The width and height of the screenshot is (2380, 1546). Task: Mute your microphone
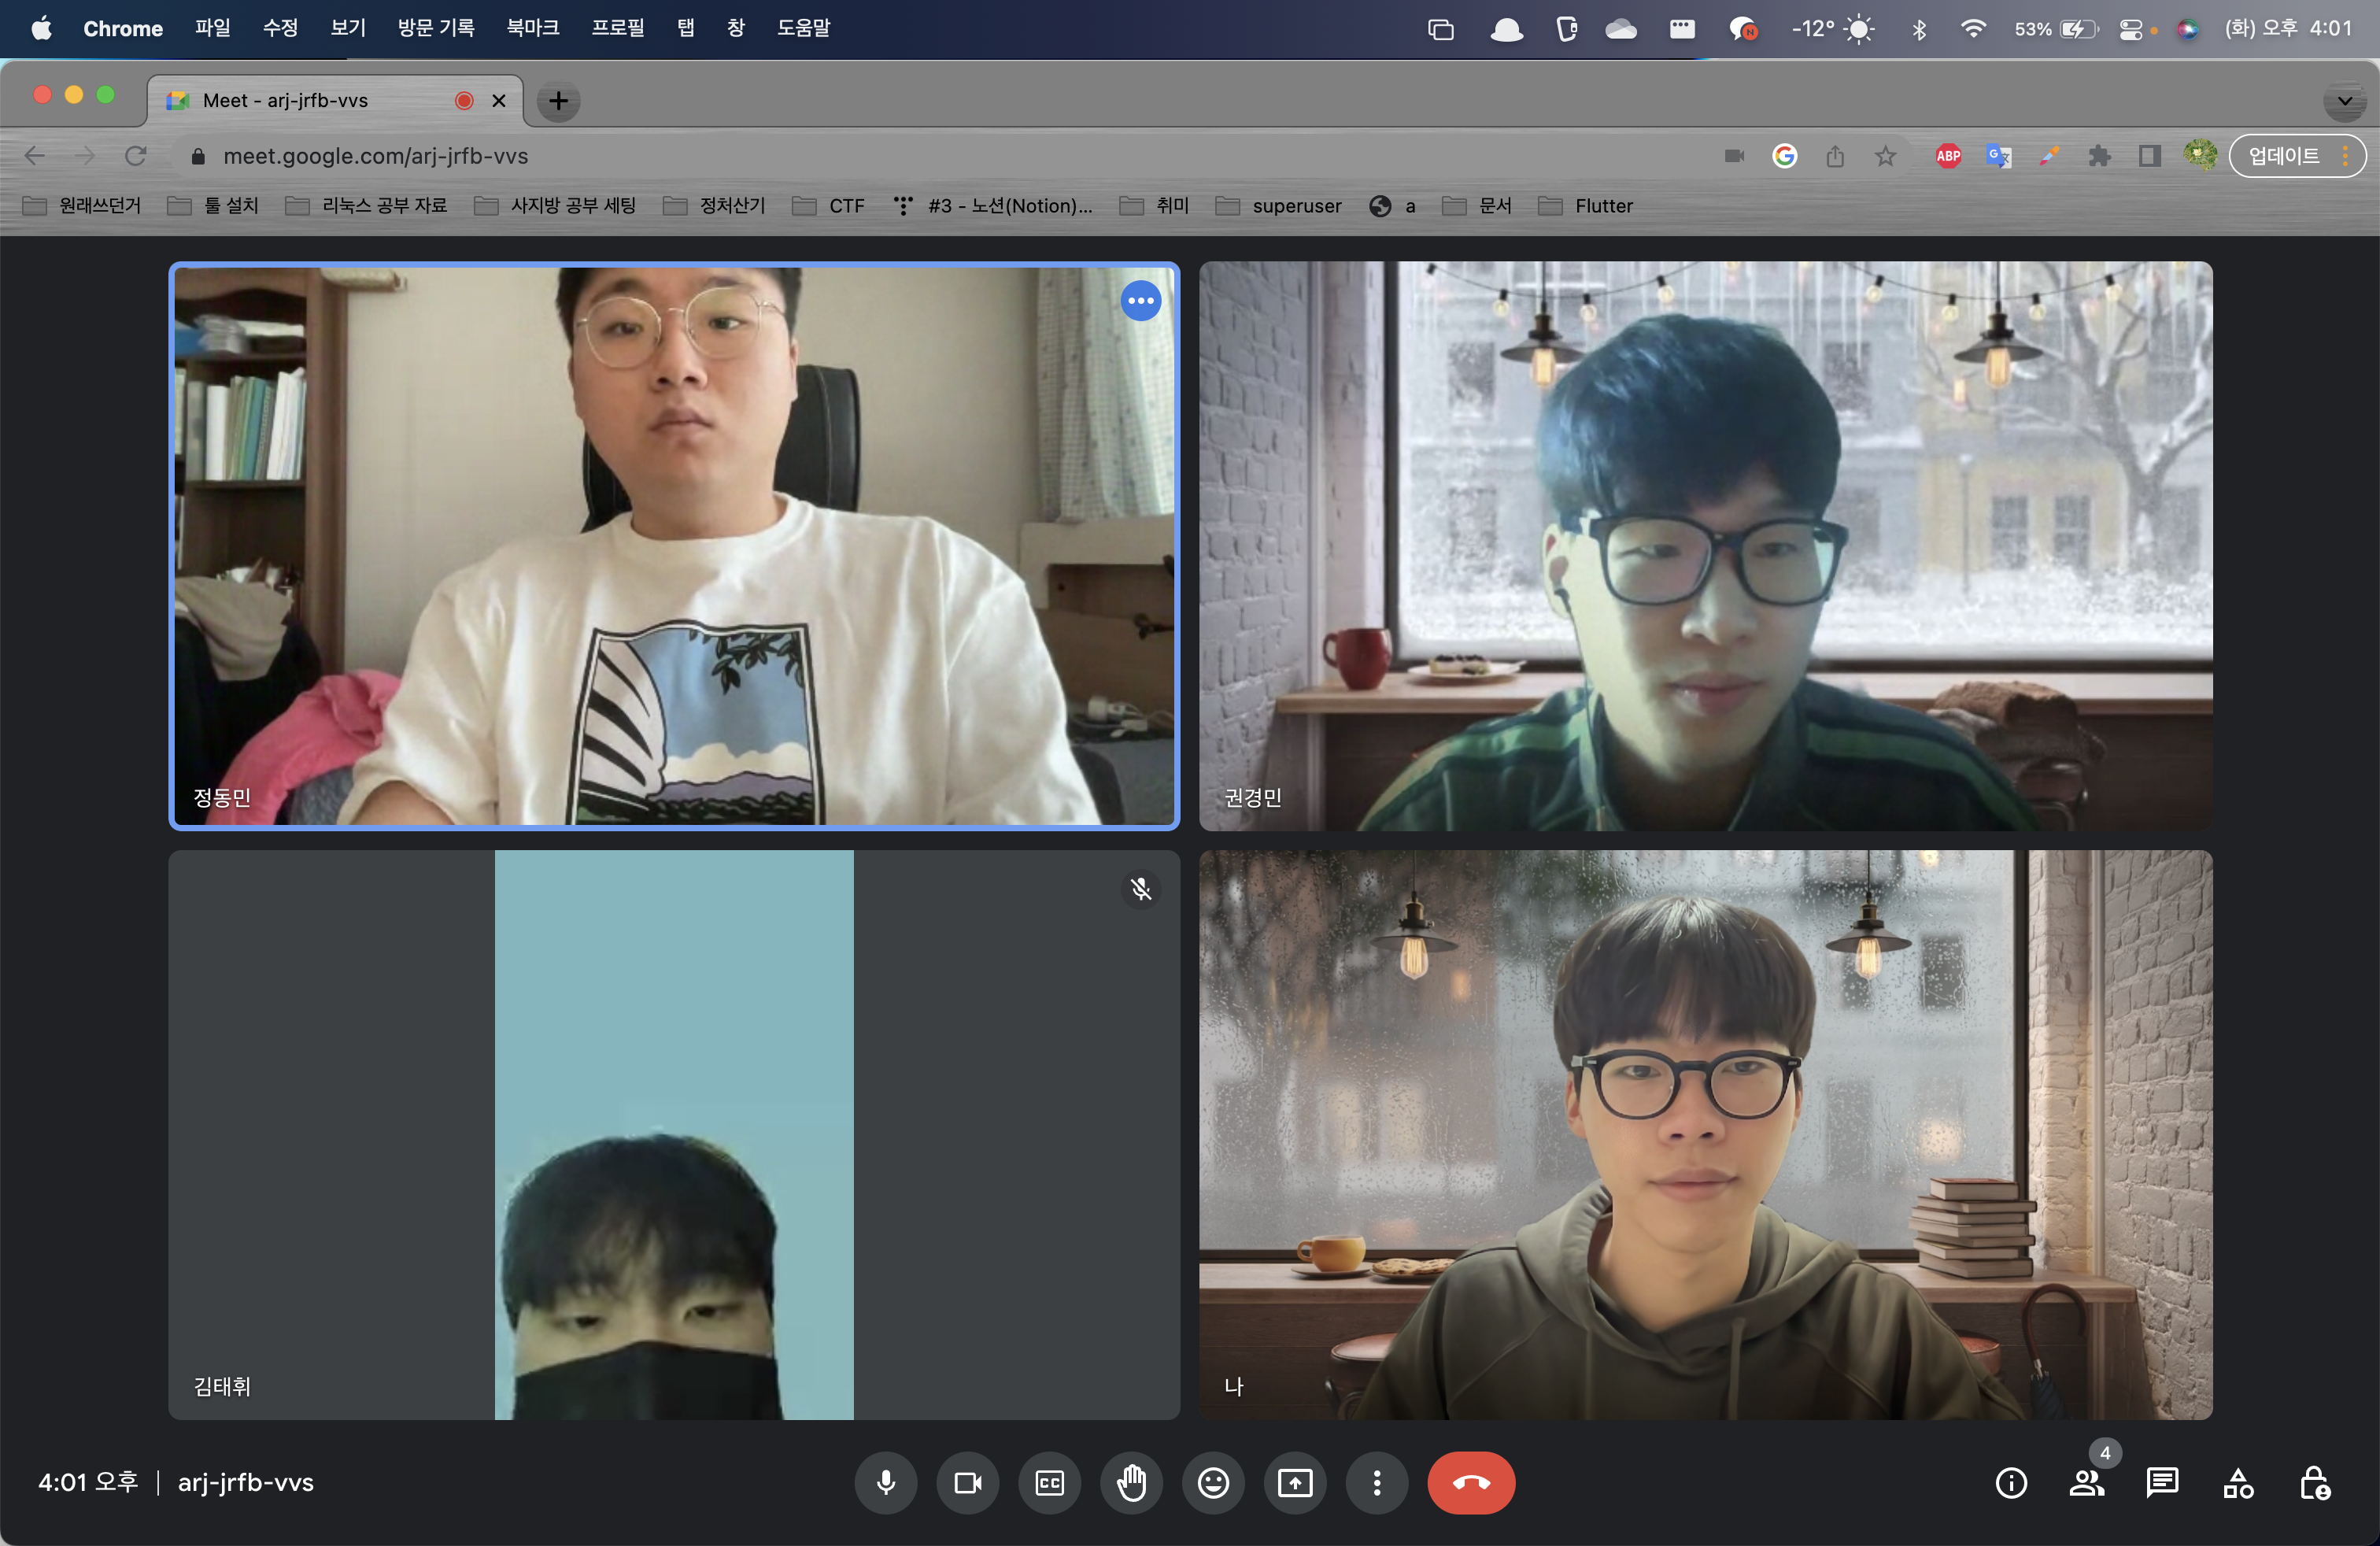coord(886,1482)
